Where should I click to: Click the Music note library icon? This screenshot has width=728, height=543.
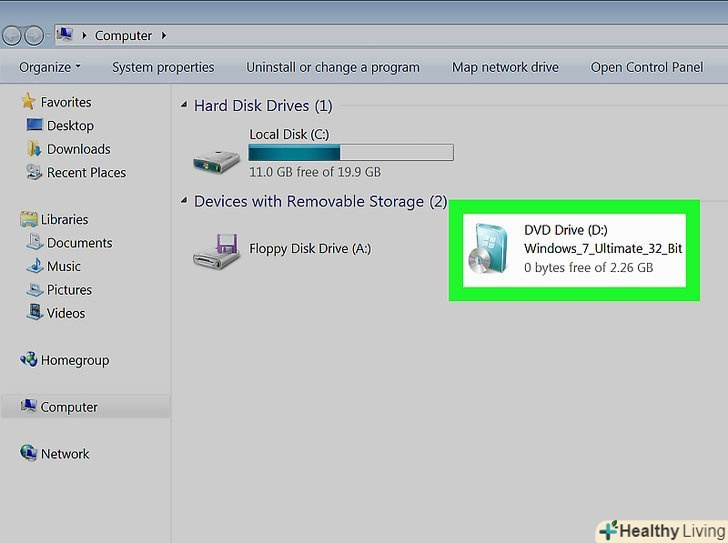tap(35, 265)
